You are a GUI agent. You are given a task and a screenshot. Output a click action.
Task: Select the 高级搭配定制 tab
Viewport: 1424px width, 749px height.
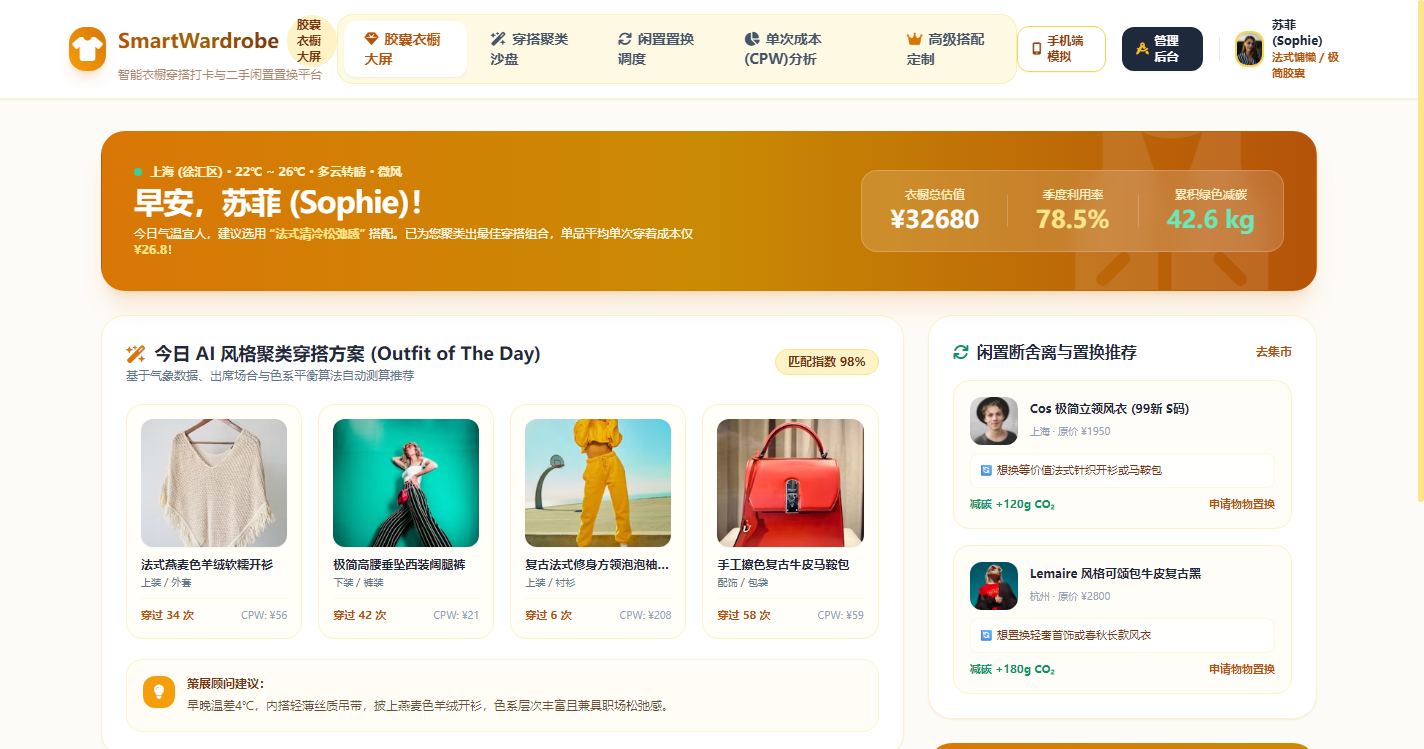tap(948, 49)
